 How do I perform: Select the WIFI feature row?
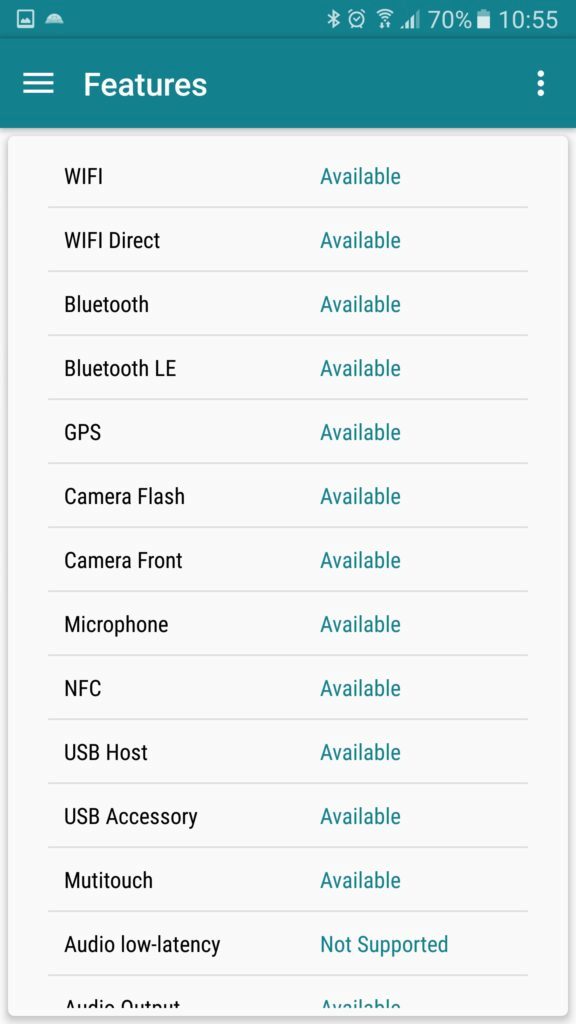click(x=287, y=176)
